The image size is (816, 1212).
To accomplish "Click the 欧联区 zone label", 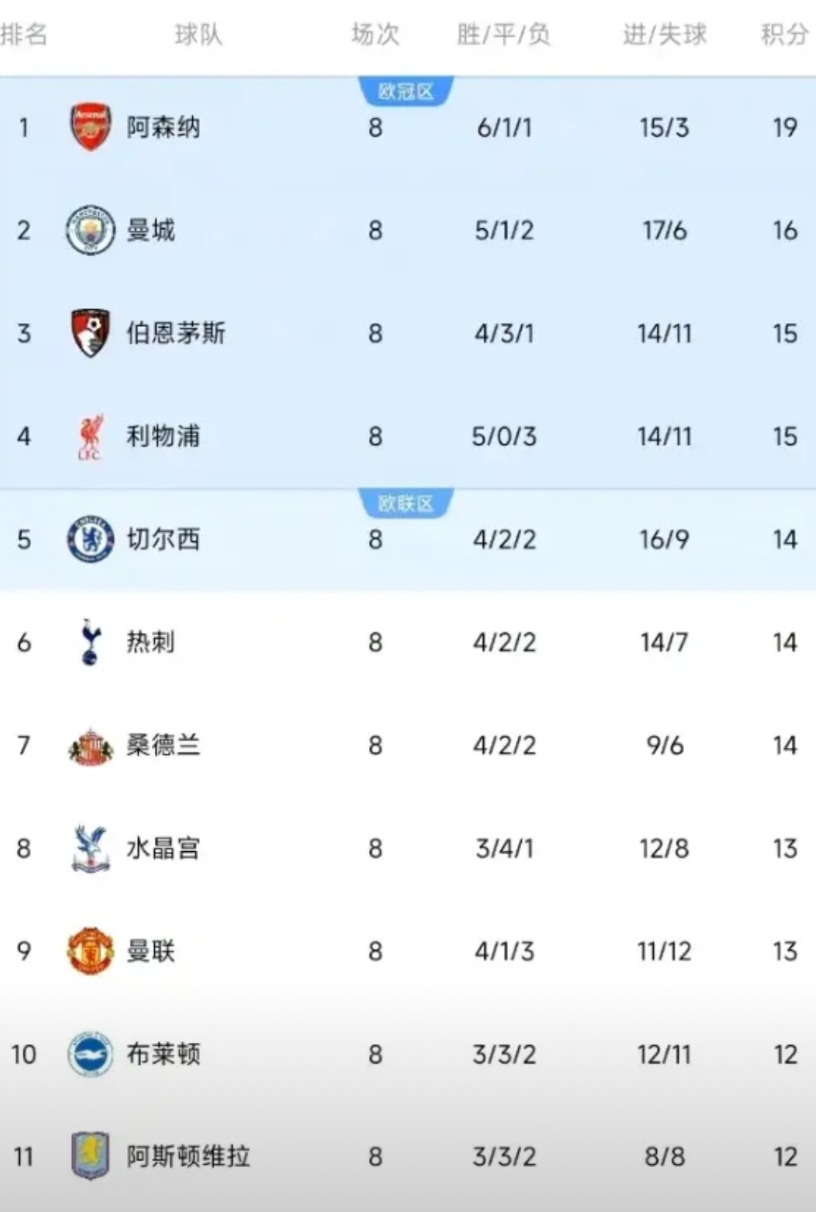I will tap(406, 504).
